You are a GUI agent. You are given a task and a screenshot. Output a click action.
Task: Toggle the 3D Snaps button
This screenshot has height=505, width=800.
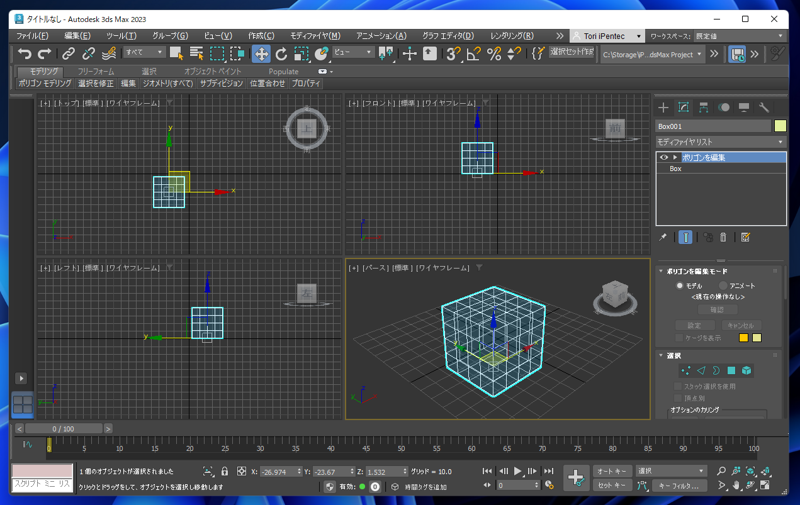[x=453, y=54]
